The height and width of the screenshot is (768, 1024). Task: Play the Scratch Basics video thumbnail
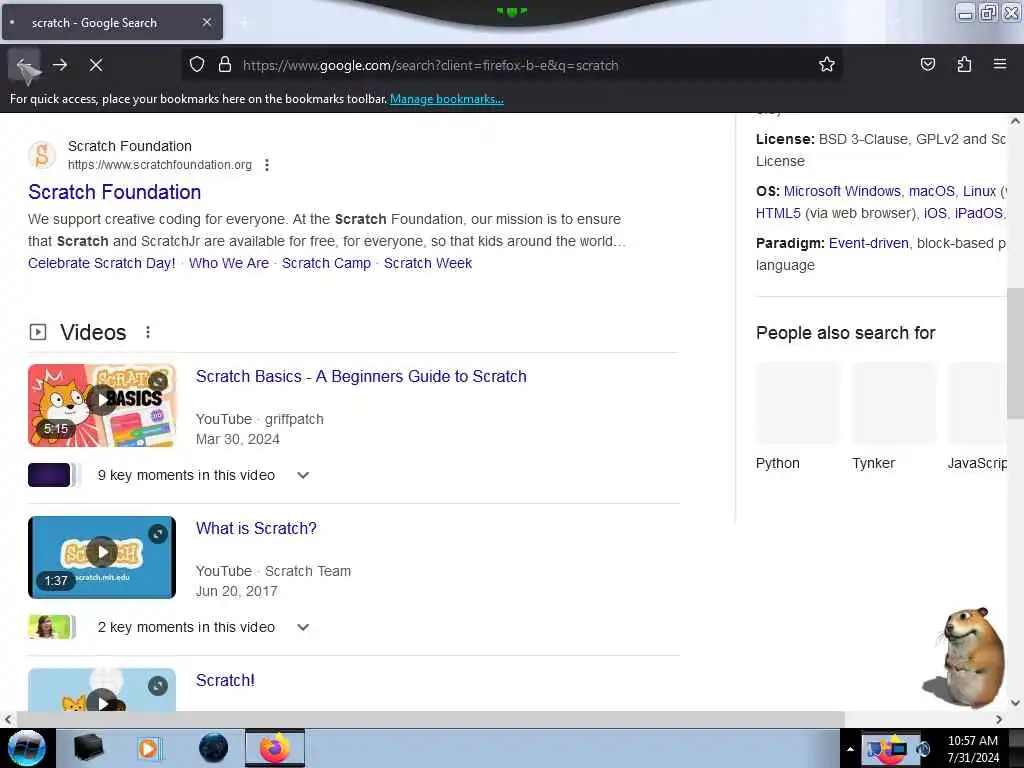point(102,406)
